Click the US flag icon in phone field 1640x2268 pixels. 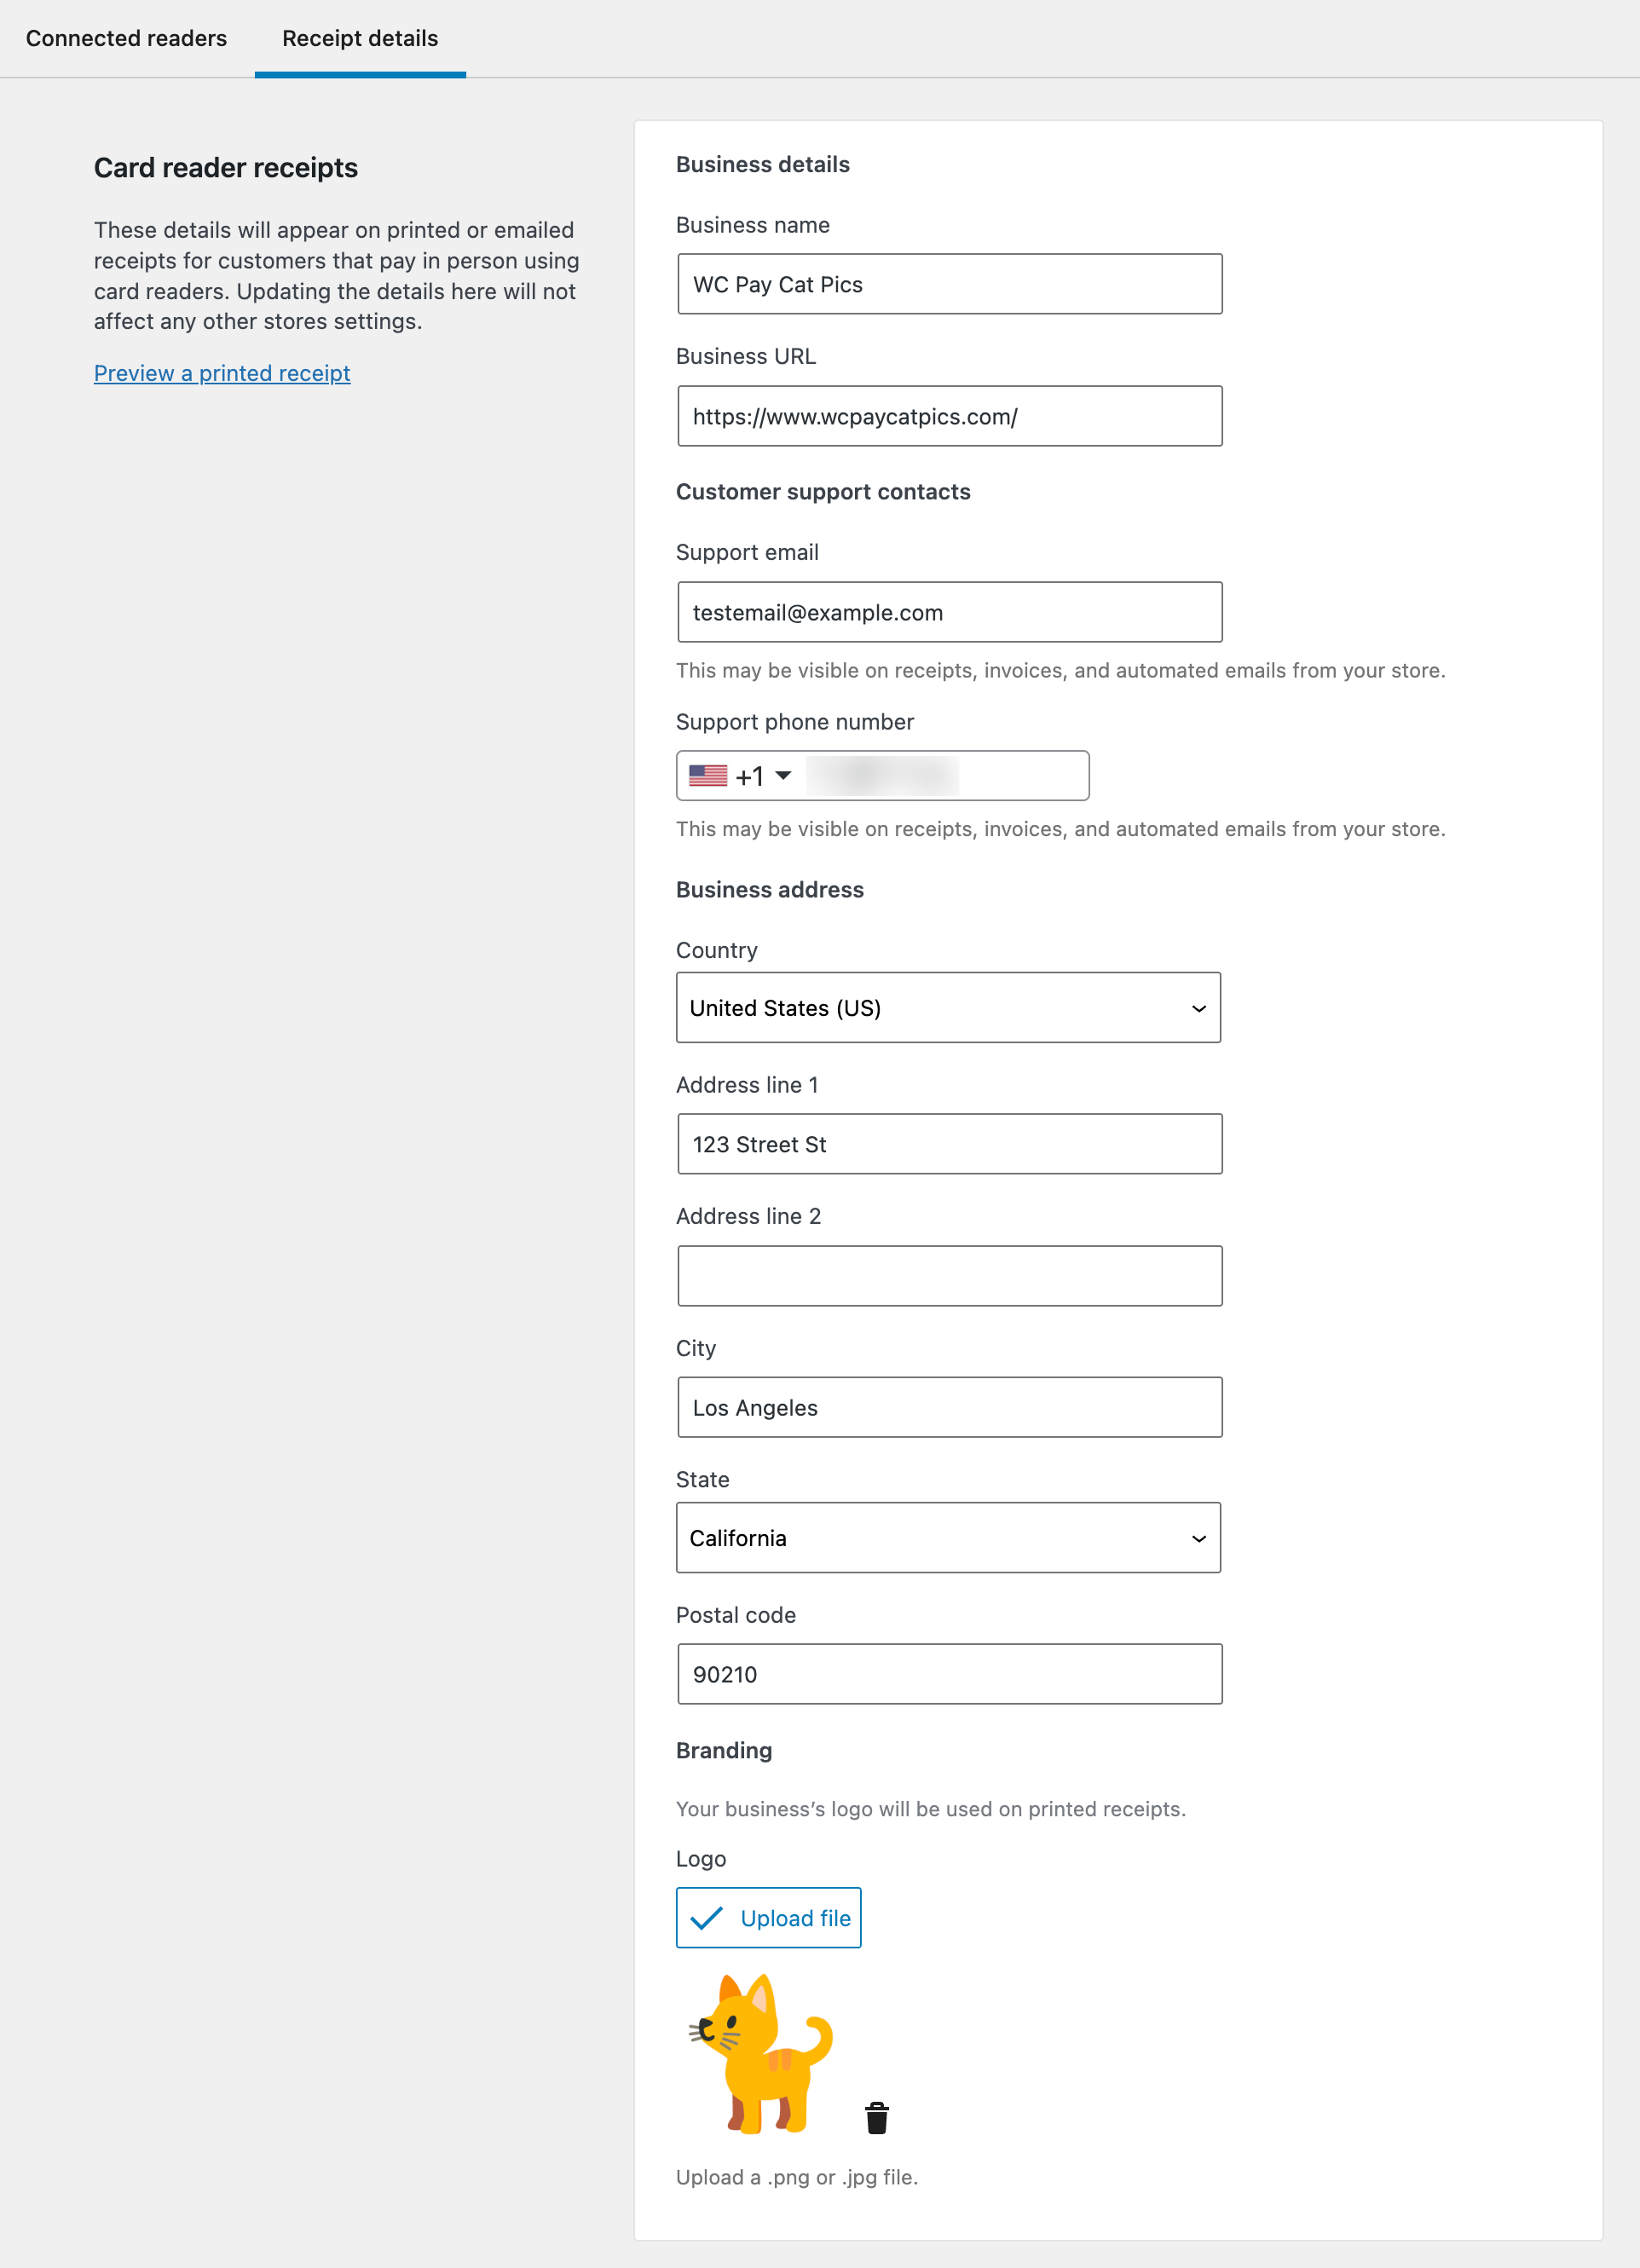coord(708,776)
